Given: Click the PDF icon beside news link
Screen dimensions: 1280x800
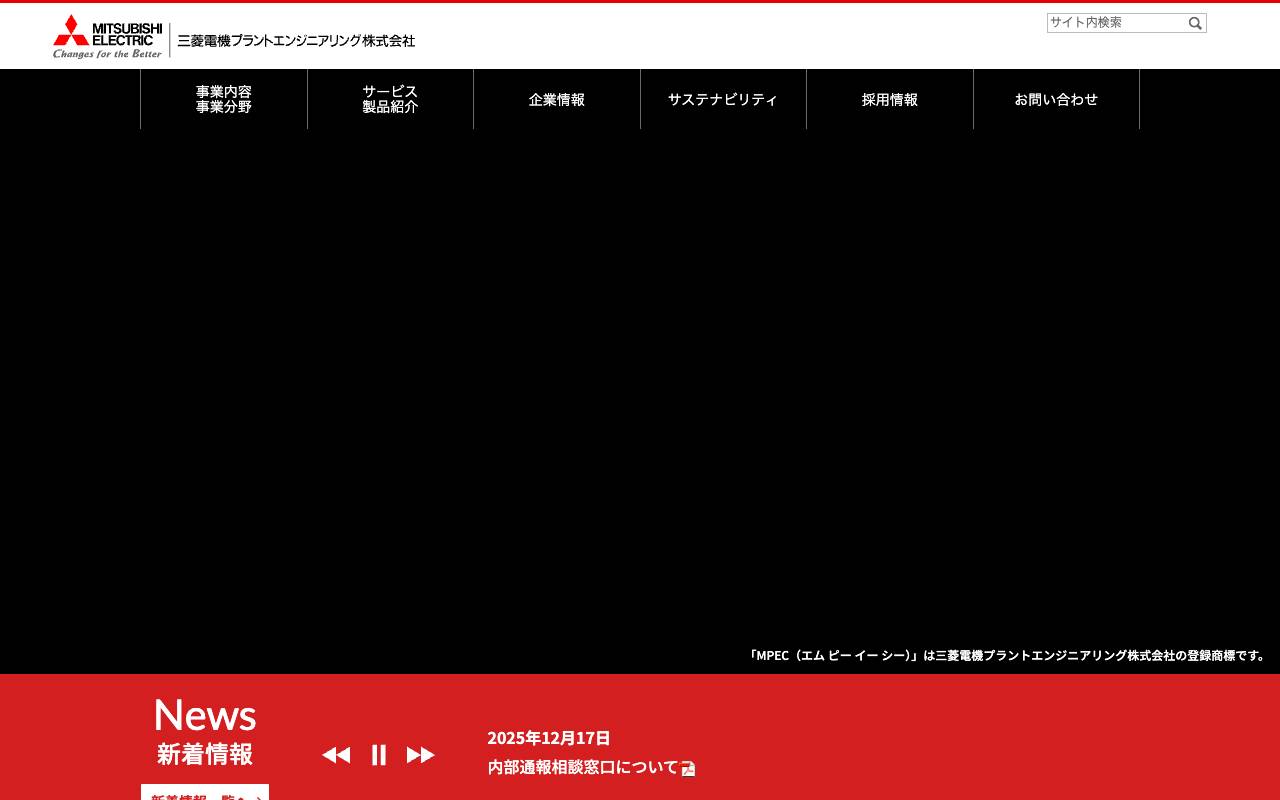Looking at the screenshot, I should click(x=688, y=769).
